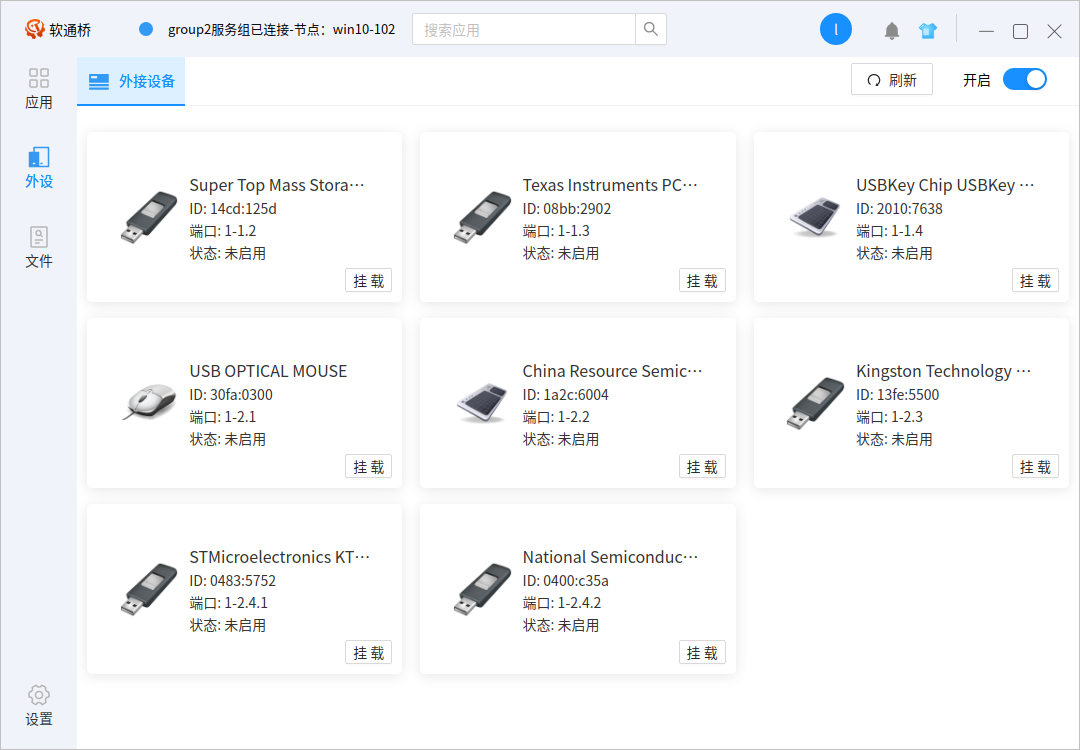Screen dimensions: 1080x750
Task: Open the notification bell
Action: (892, 31)
